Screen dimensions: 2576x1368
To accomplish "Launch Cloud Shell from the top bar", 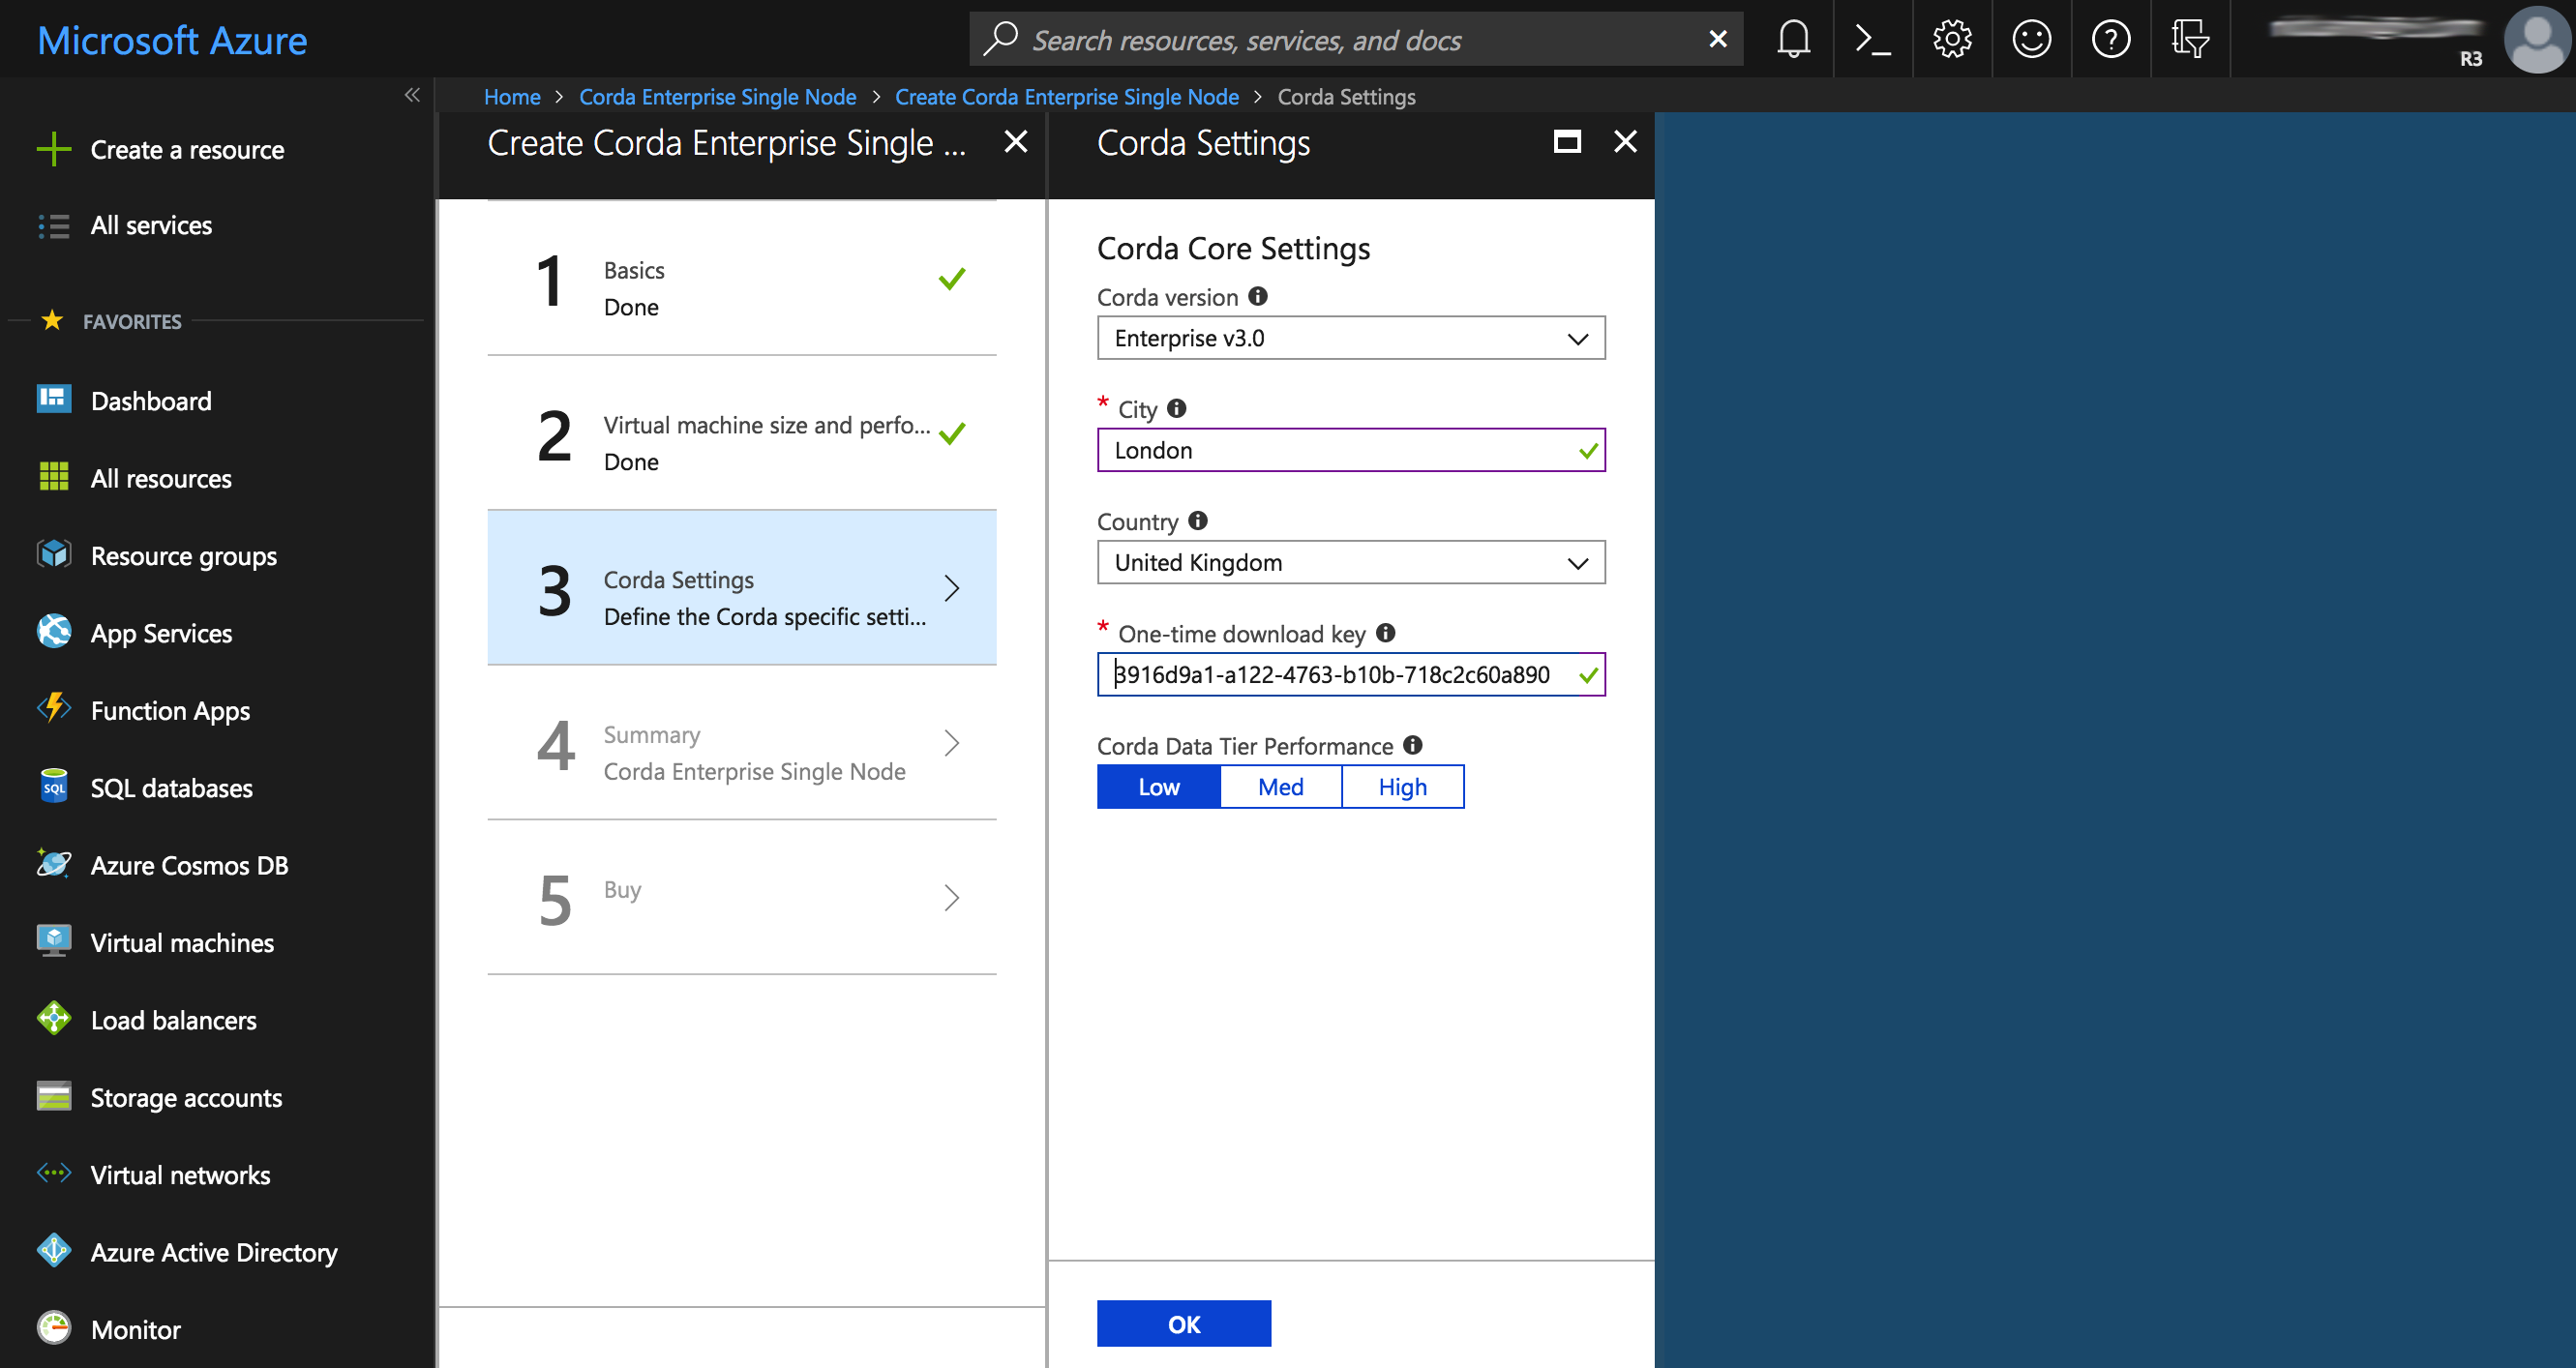I will [1872, 39].
